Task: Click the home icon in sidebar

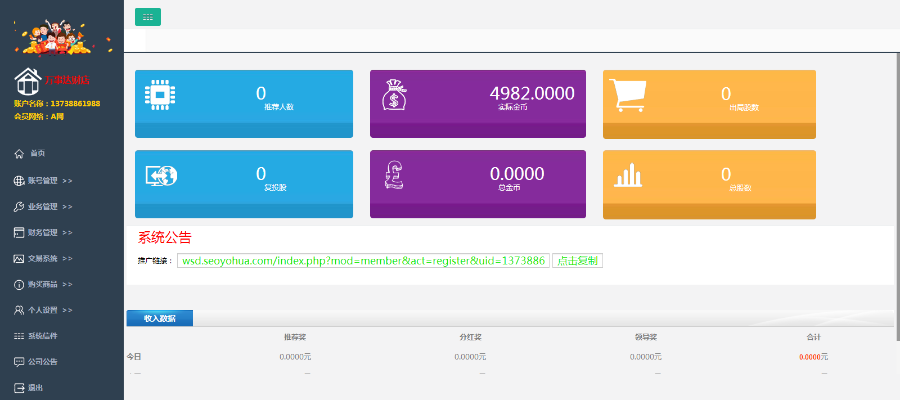Action: point(20,154)
